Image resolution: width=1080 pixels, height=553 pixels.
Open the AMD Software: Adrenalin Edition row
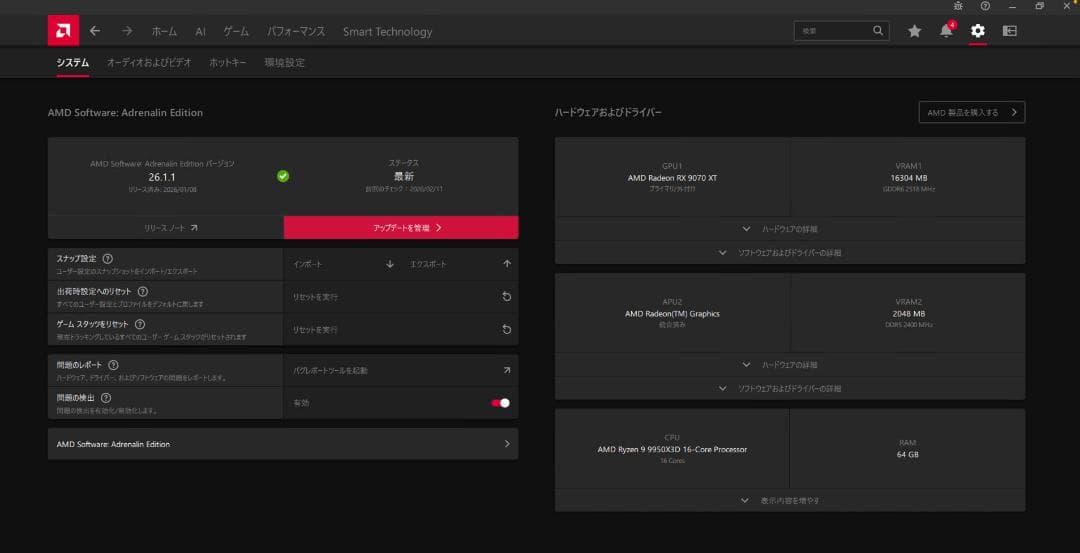click(283, 444)
